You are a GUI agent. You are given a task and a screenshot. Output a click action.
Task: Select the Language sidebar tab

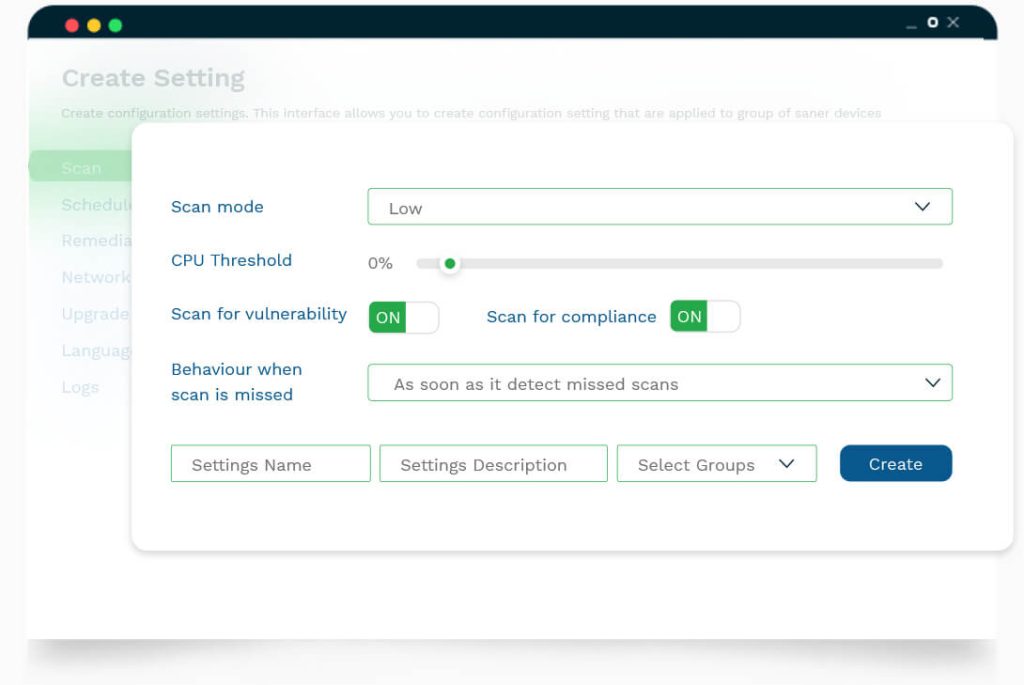click(97, 351)
